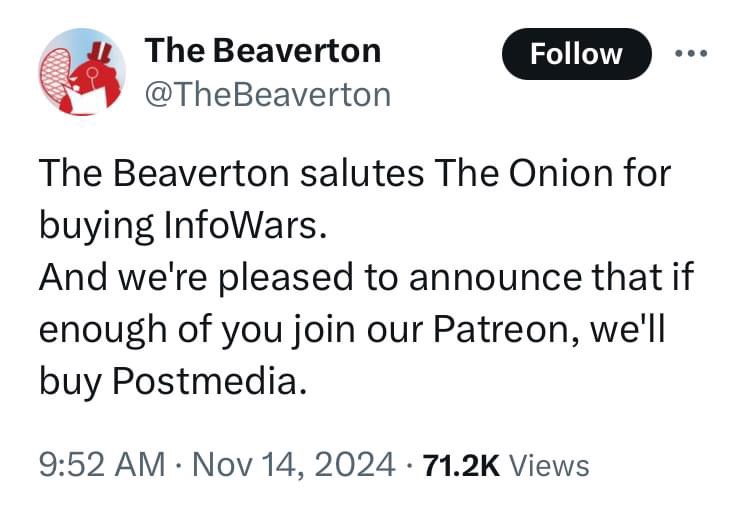Click the beaver's top hat in avatar
This screenshot has height=513, width=750.
(100, 51)
